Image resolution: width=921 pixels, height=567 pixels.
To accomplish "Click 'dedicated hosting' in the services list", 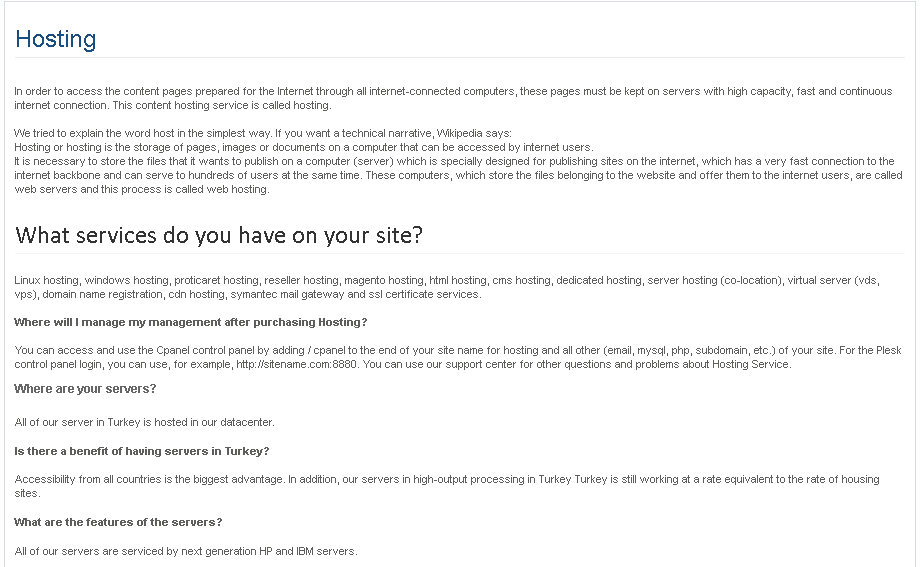I will 599,280.
